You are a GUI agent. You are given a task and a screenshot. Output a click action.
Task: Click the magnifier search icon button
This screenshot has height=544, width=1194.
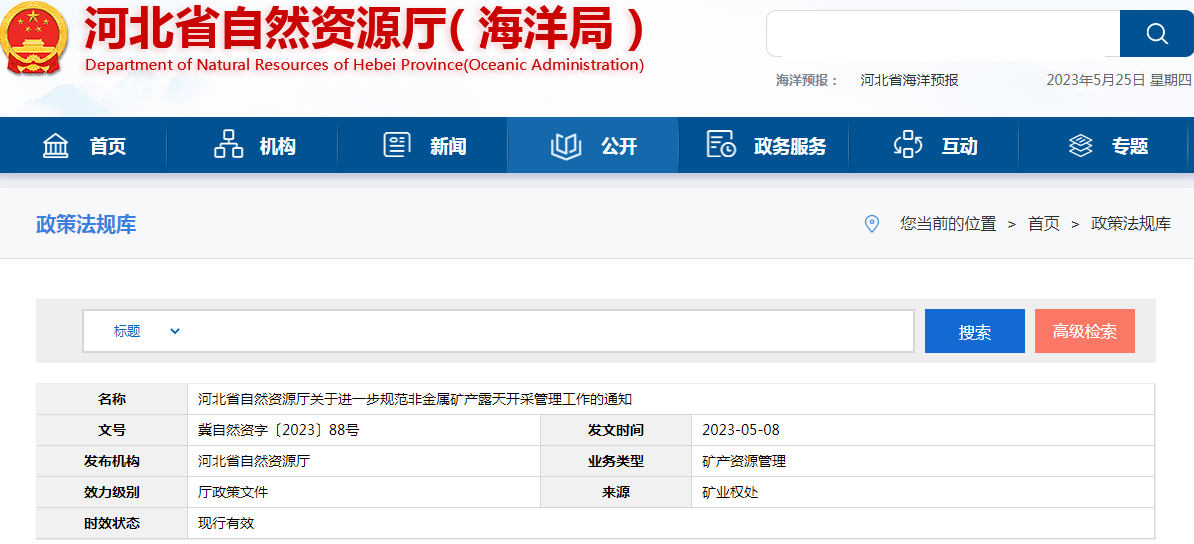click(1156, 34)
